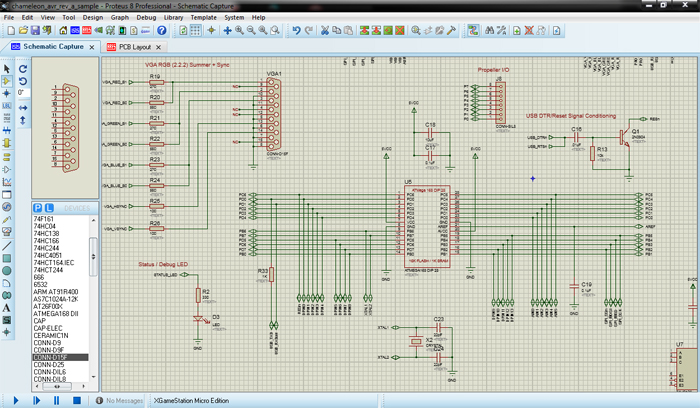Open the blue Help question mark icon
700x408 pixels.
tap(162, 30)
